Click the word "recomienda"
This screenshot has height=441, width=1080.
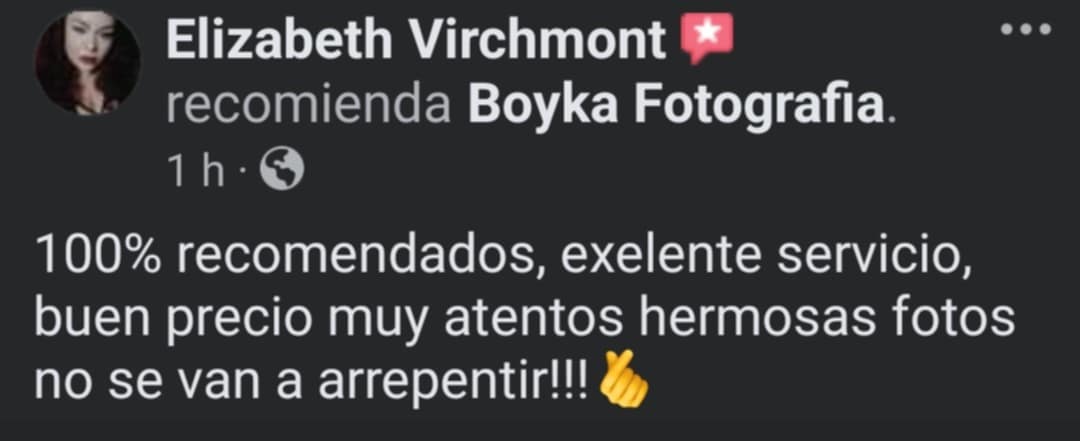tap(309, 105)
